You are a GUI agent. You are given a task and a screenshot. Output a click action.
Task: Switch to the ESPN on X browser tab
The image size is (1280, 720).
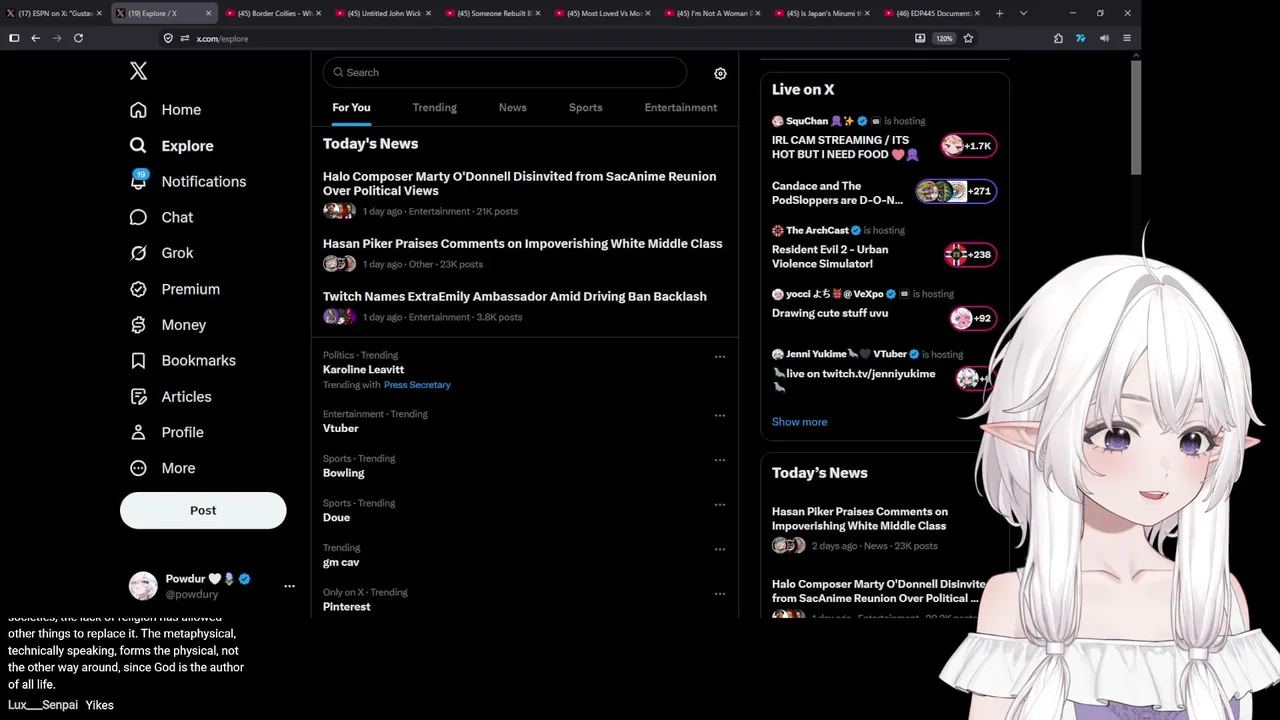54,13
